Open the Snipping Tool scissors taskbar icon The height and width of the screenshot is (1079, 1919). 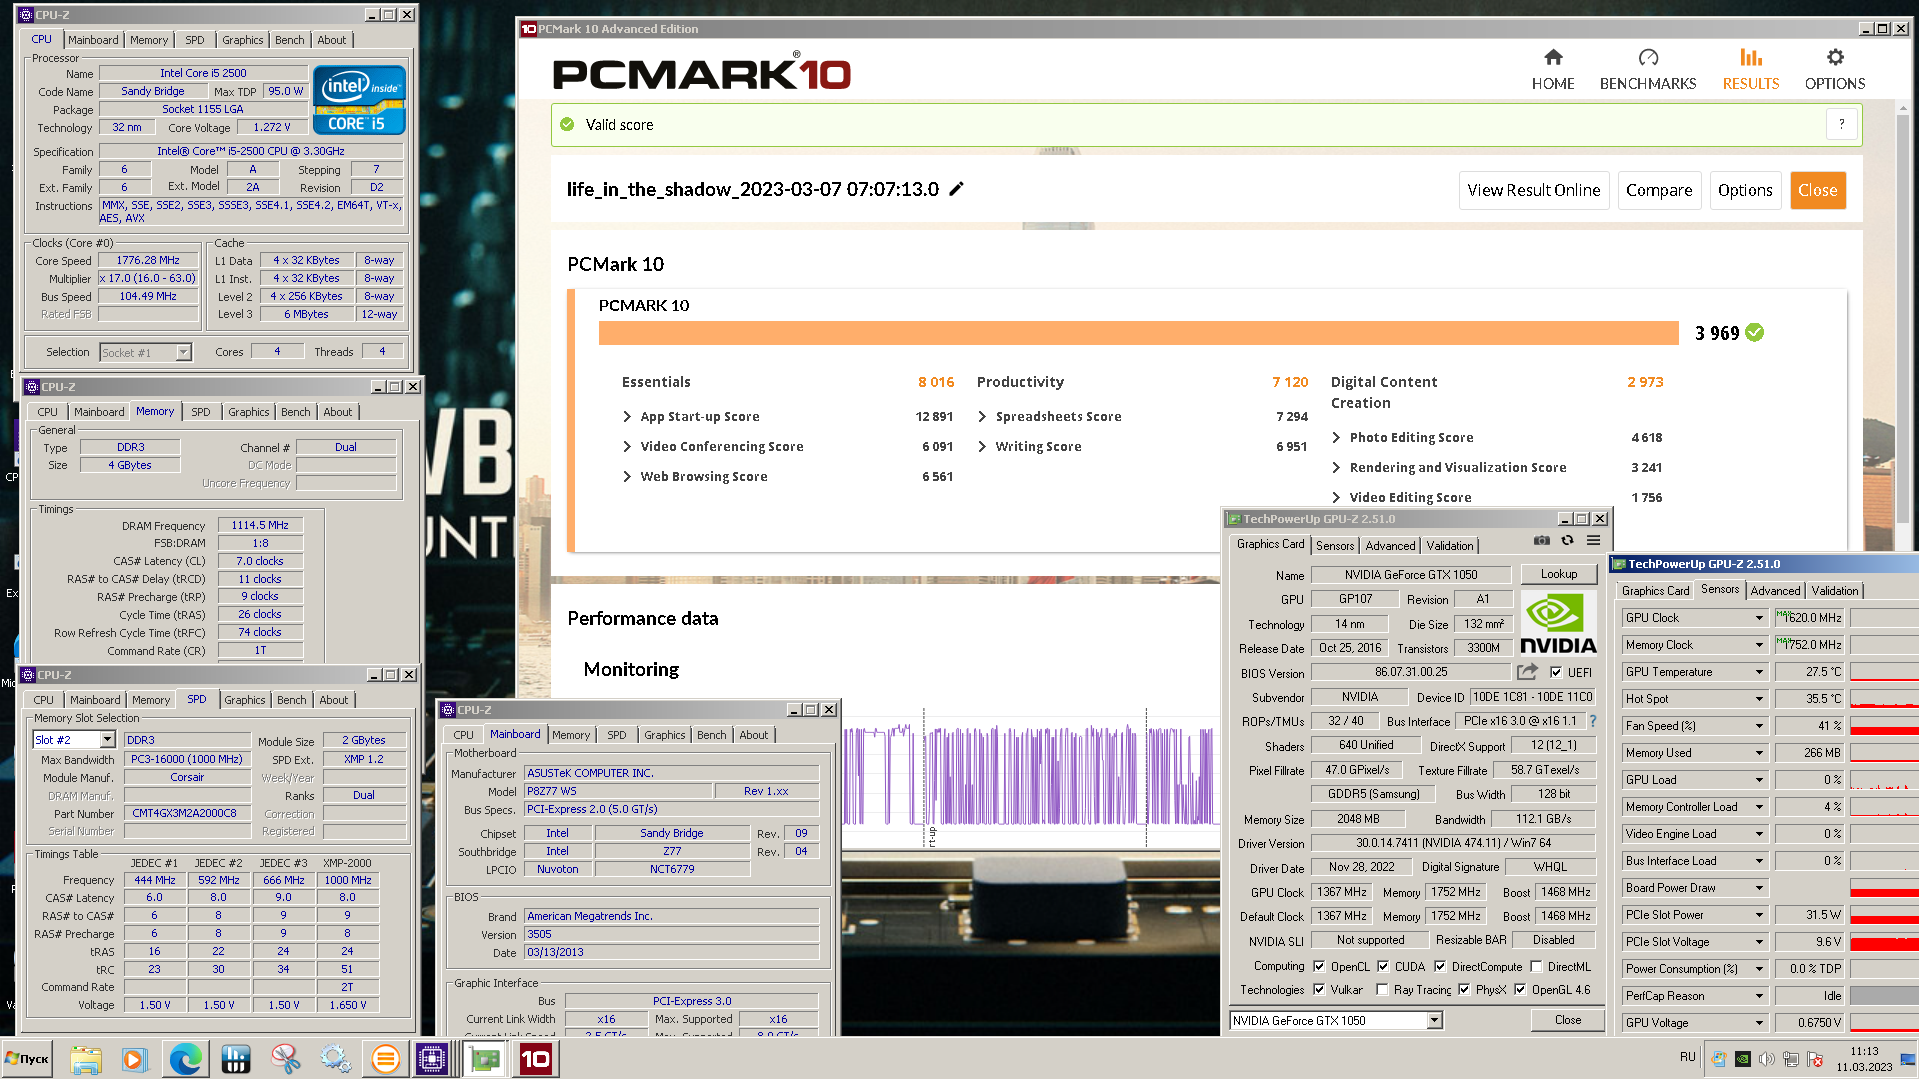coord(285,1059)
